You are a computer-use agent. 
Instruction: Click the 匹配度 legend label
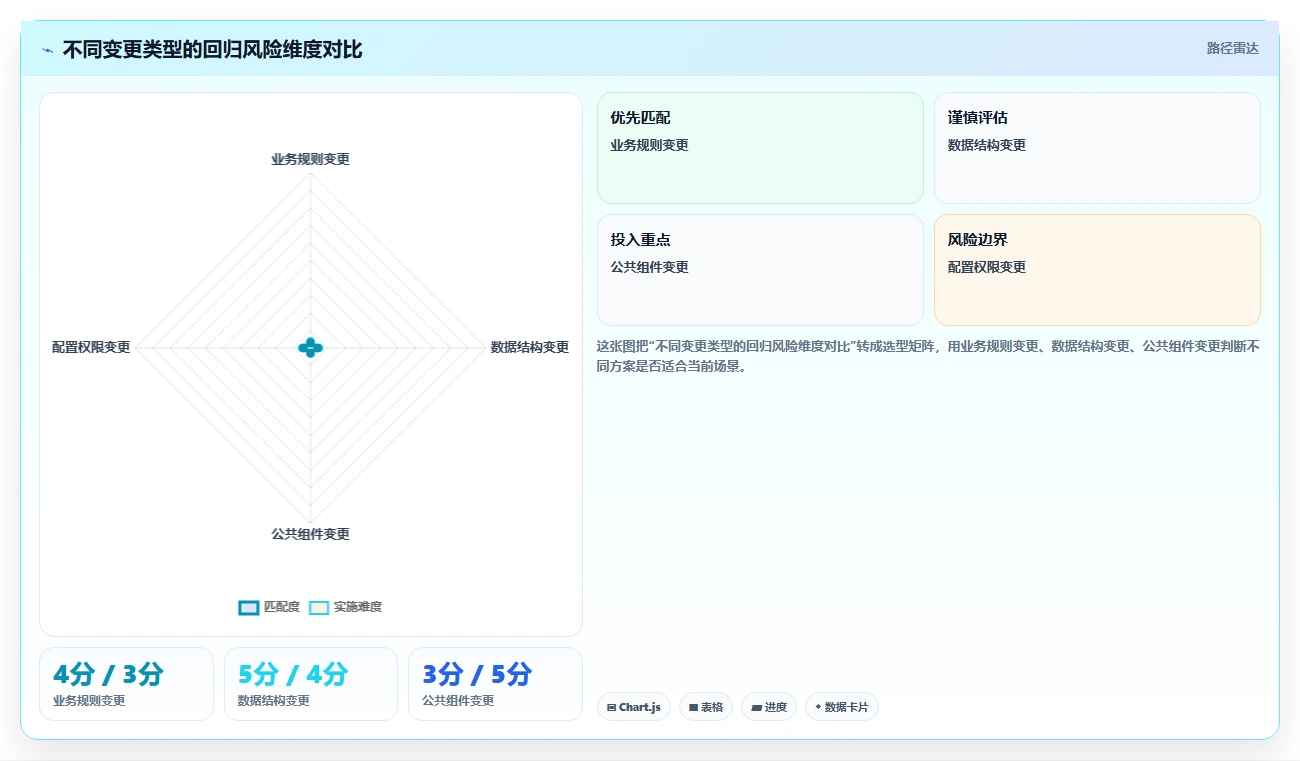click(x=282, y=607)
